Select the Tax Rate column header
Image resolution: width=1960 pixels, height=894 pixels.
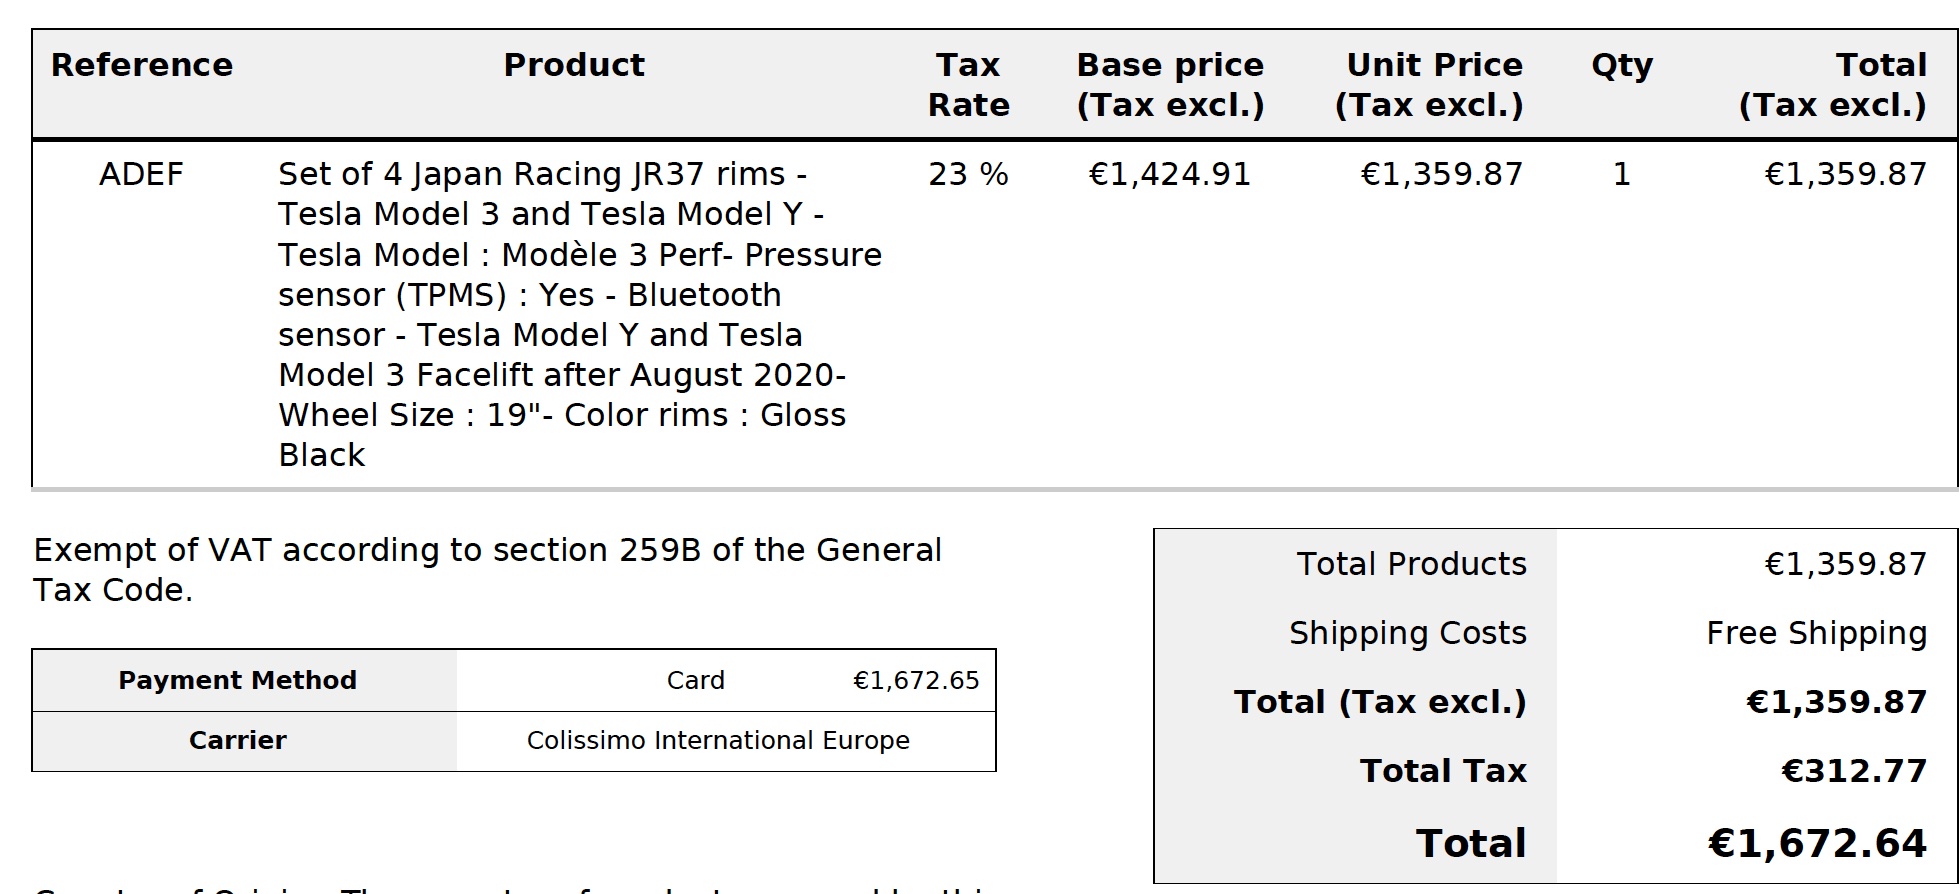pyautogui.click(x=968, y=85)
